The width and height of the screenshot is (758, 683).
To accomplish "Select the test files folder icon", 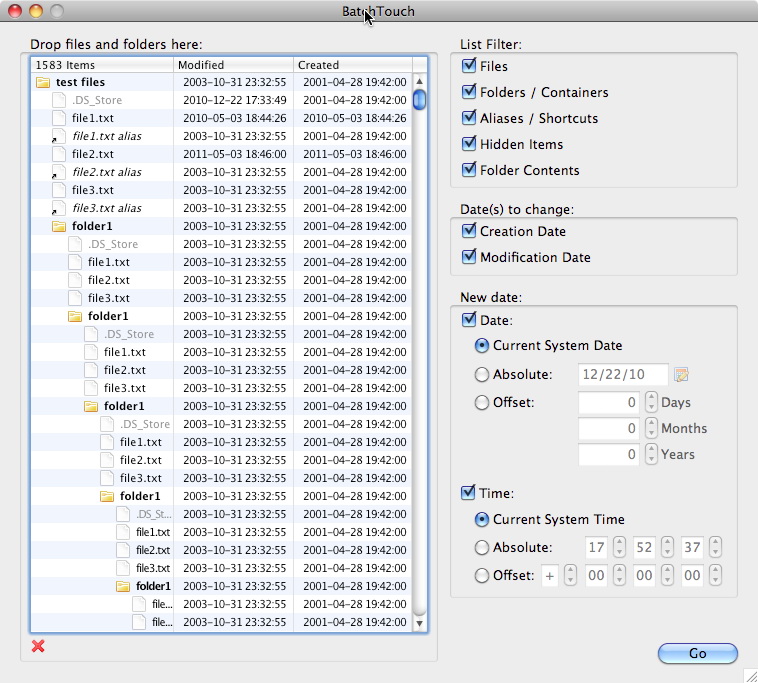I will pyautogui.click(x=43, y=82).
